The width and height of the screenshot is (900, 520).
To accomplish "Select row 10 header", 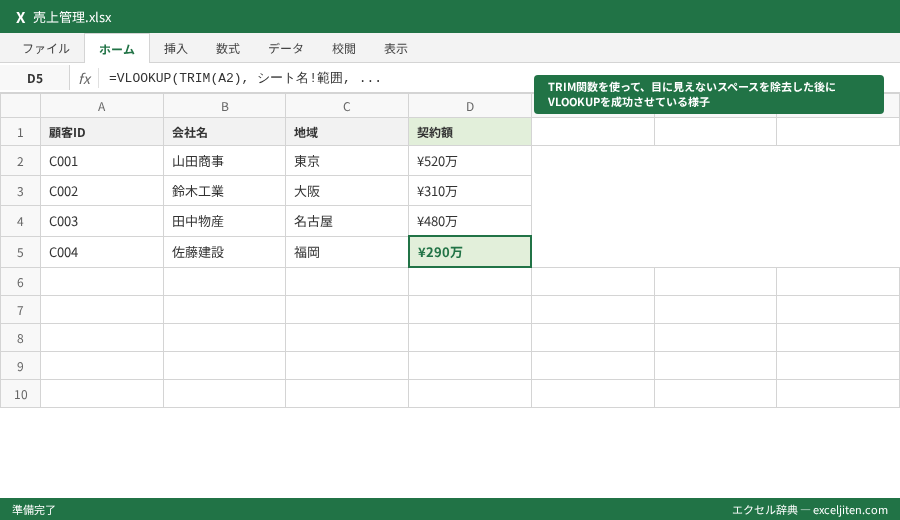I will [20, 394].
